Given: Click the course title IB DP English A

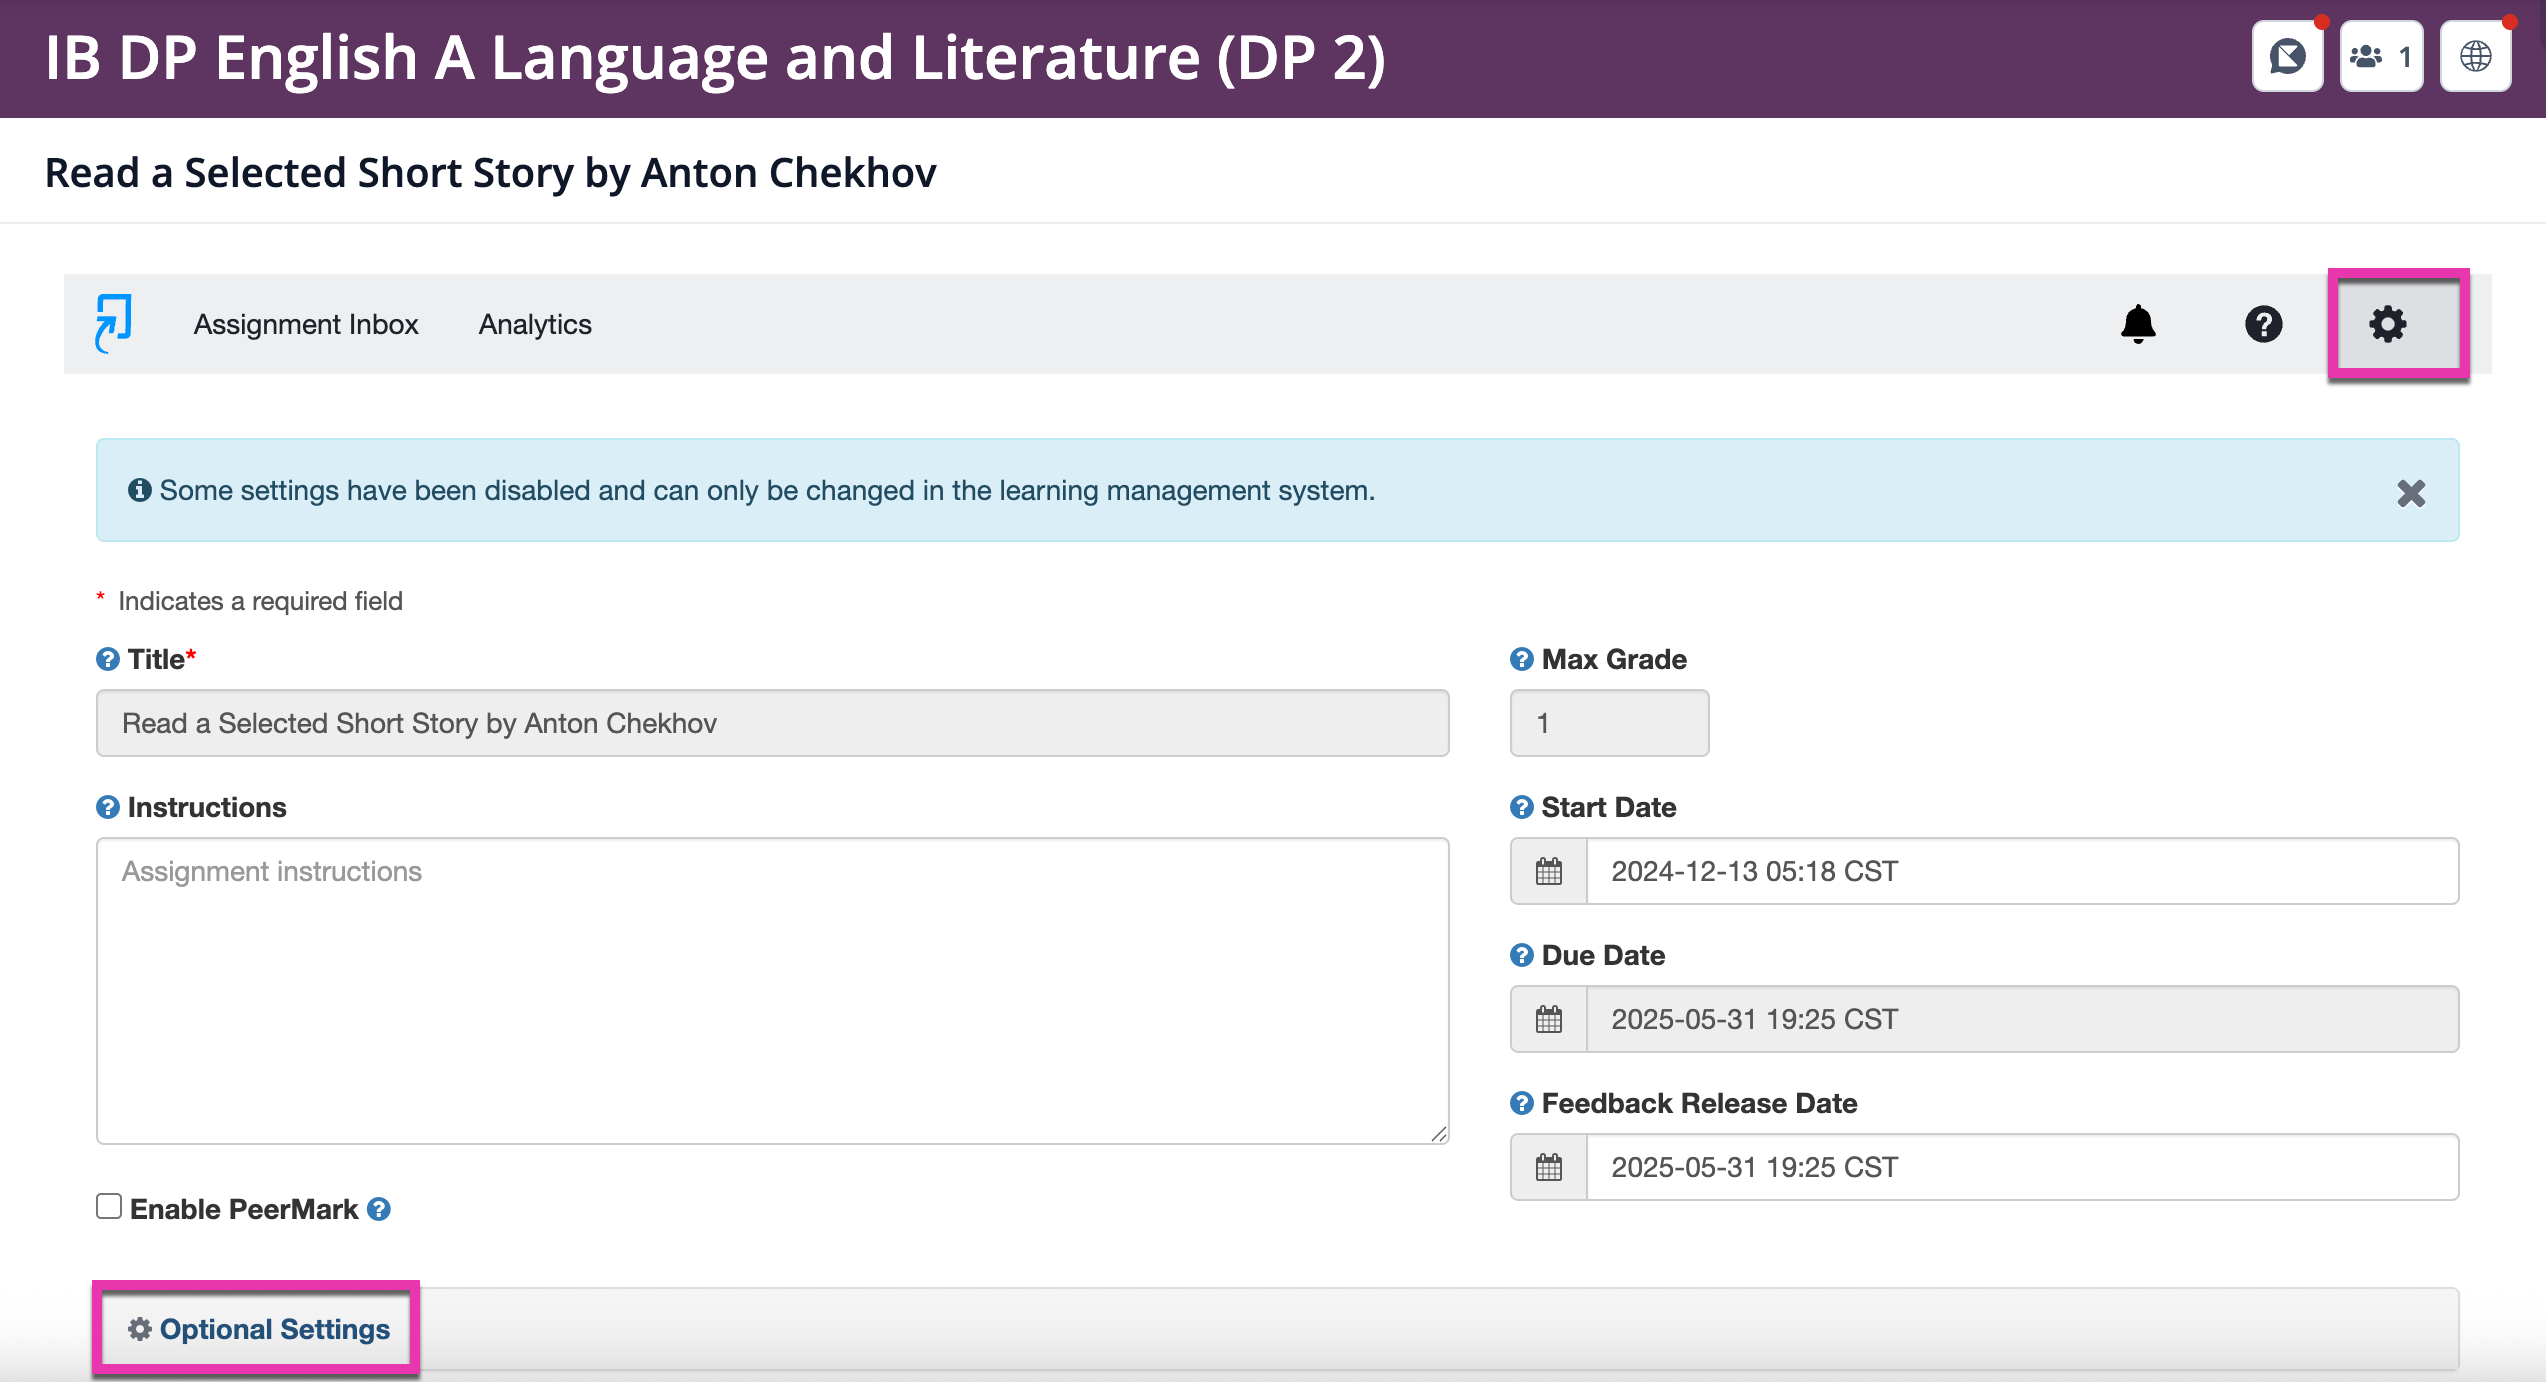Looking at the screenshot, I should (x=715, y=58).
